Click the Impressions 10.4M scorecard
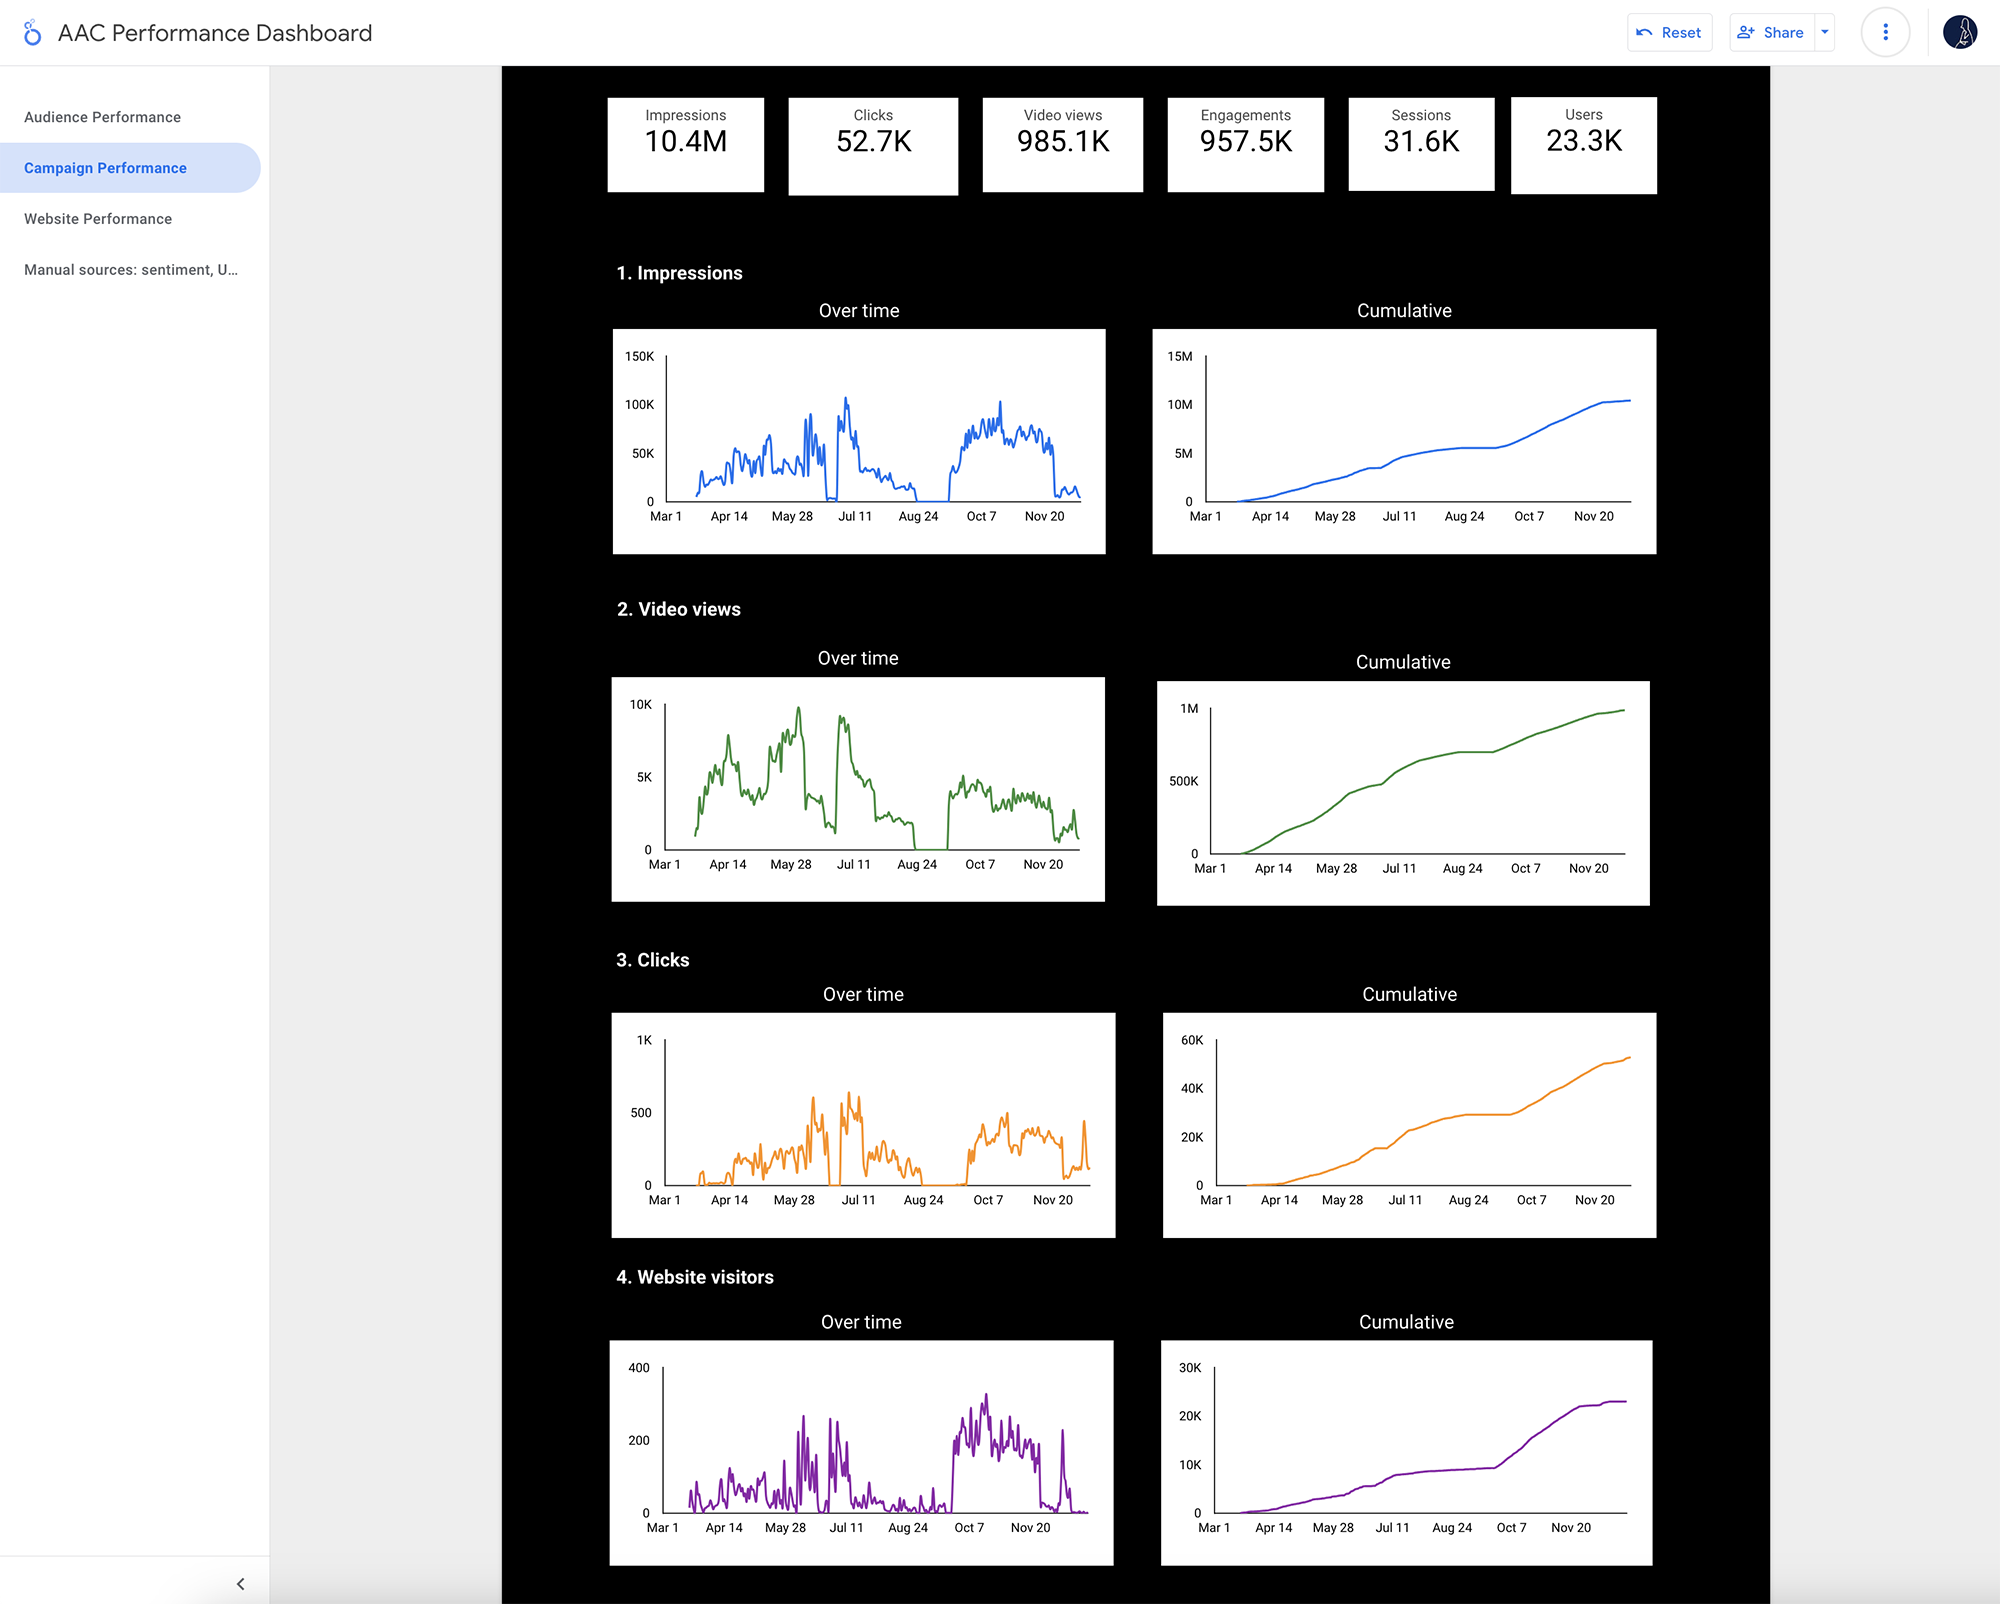2000x1604 pixels. click(x=686, y=144)
